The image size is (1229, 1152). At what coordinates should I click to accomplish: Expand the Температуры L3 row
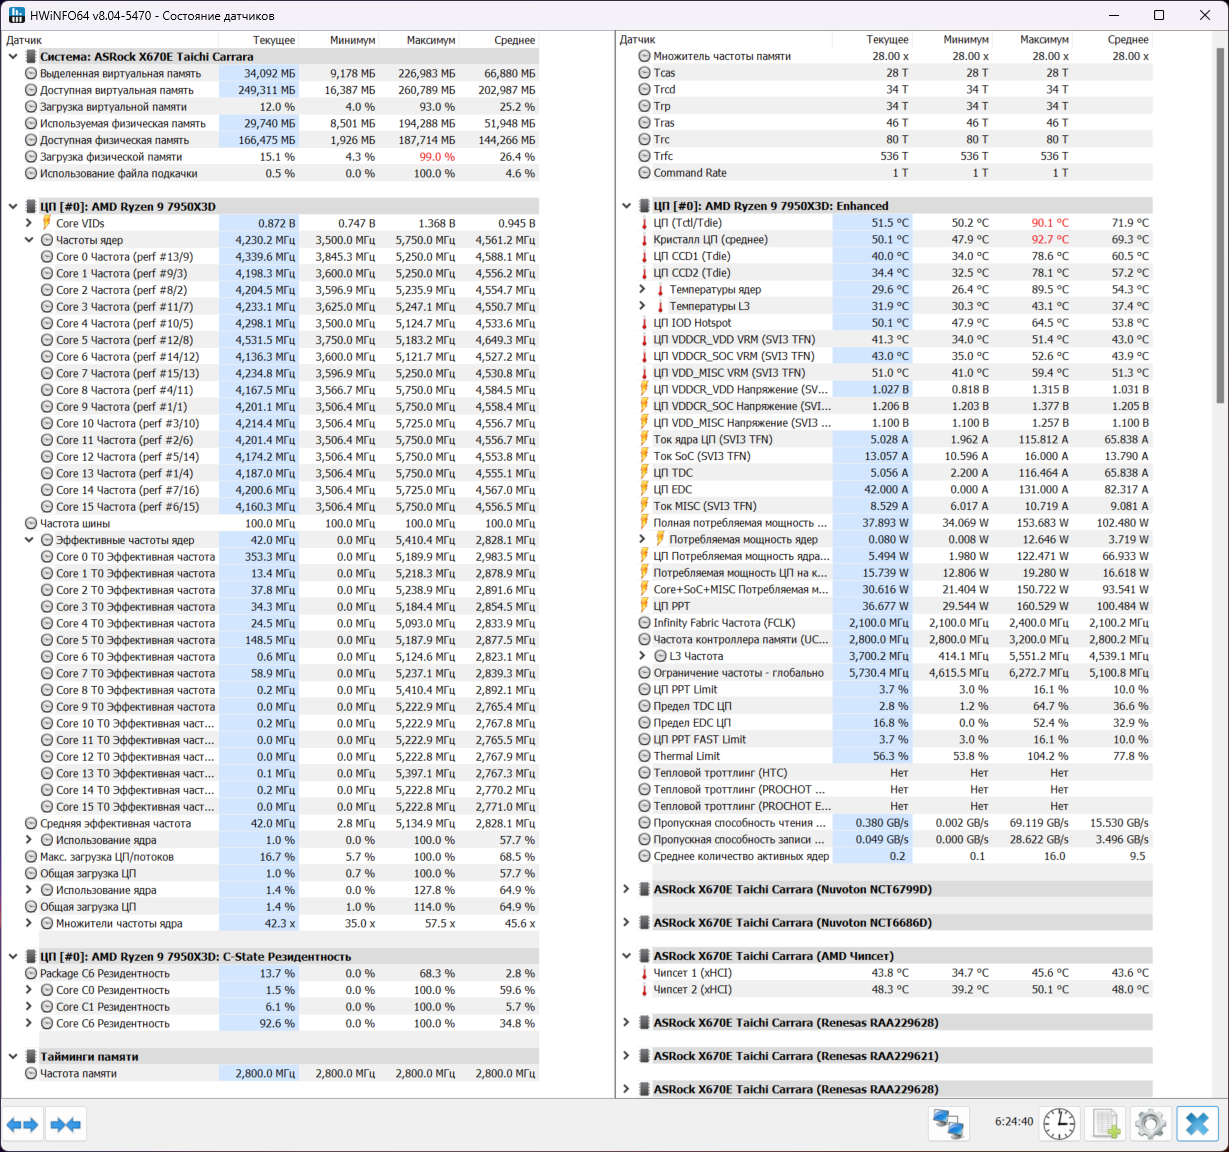tap(642, 306)
